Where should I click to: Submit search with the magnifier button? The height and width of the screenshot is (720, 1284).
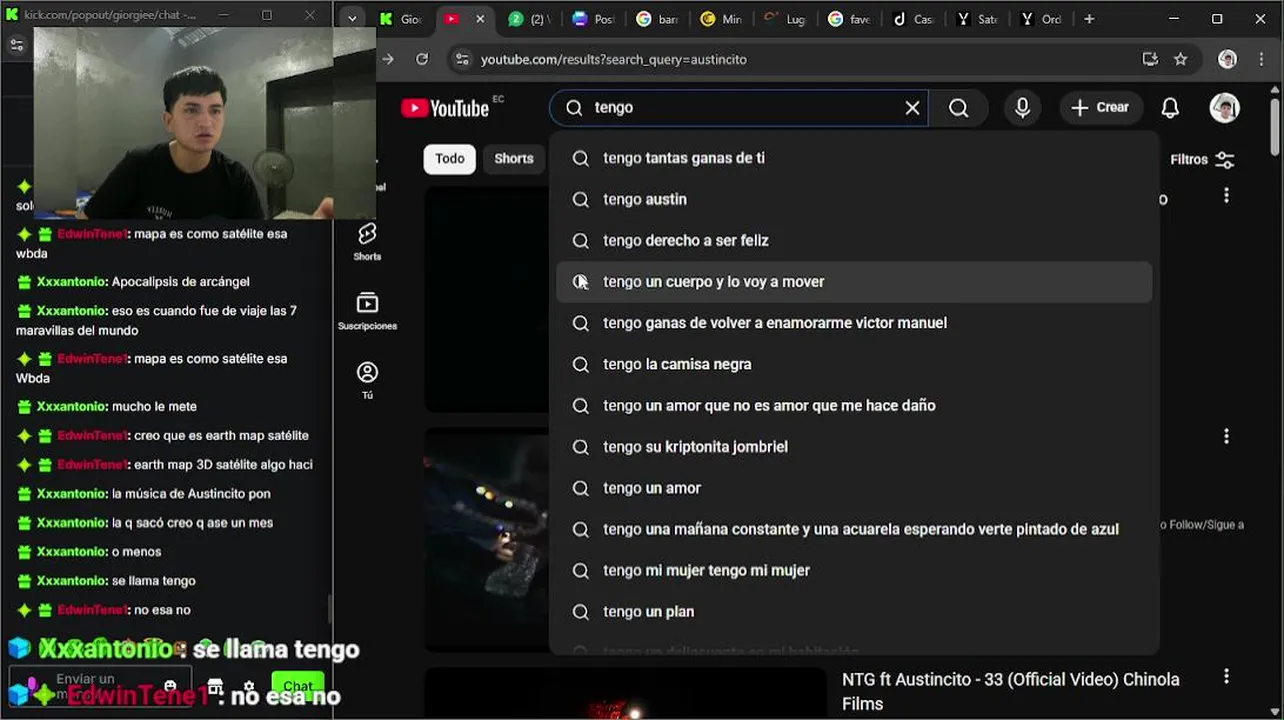pos(958,108)
